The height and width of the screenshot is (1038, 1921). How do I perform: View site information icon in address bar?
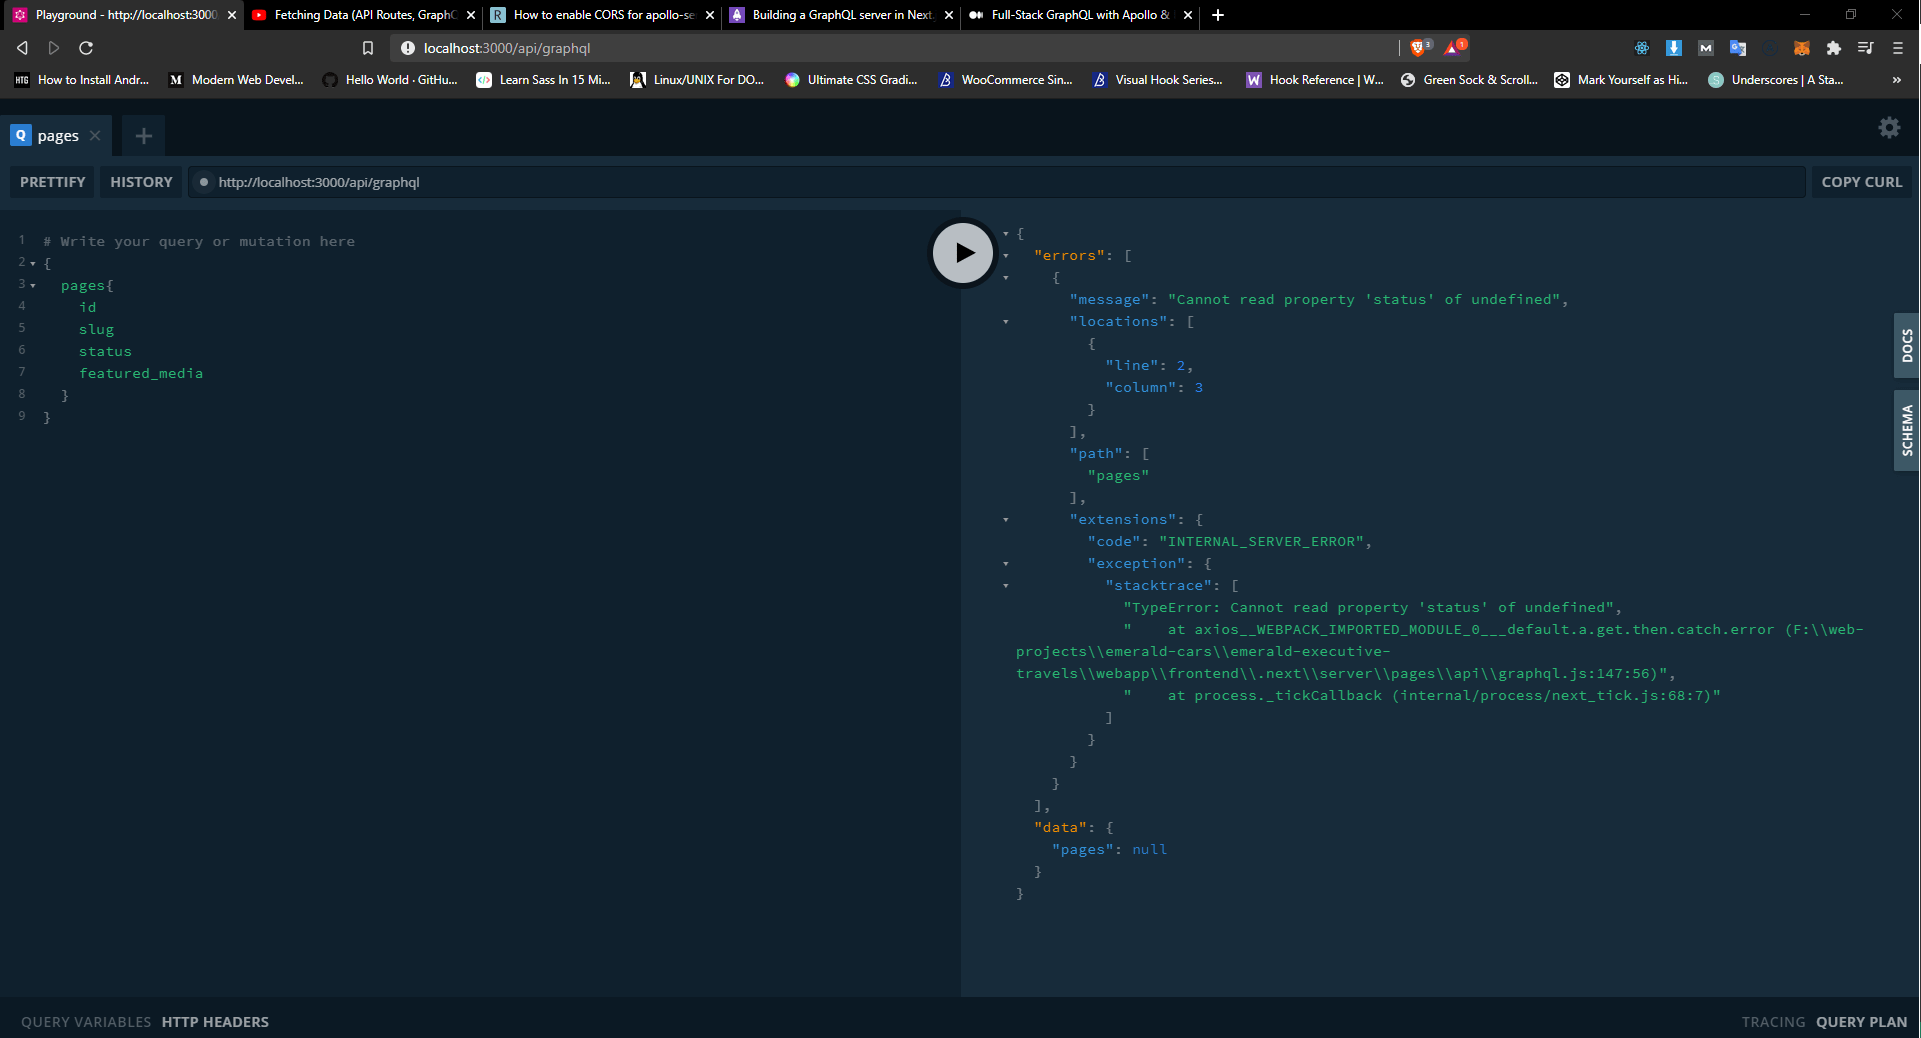[408, 48]
